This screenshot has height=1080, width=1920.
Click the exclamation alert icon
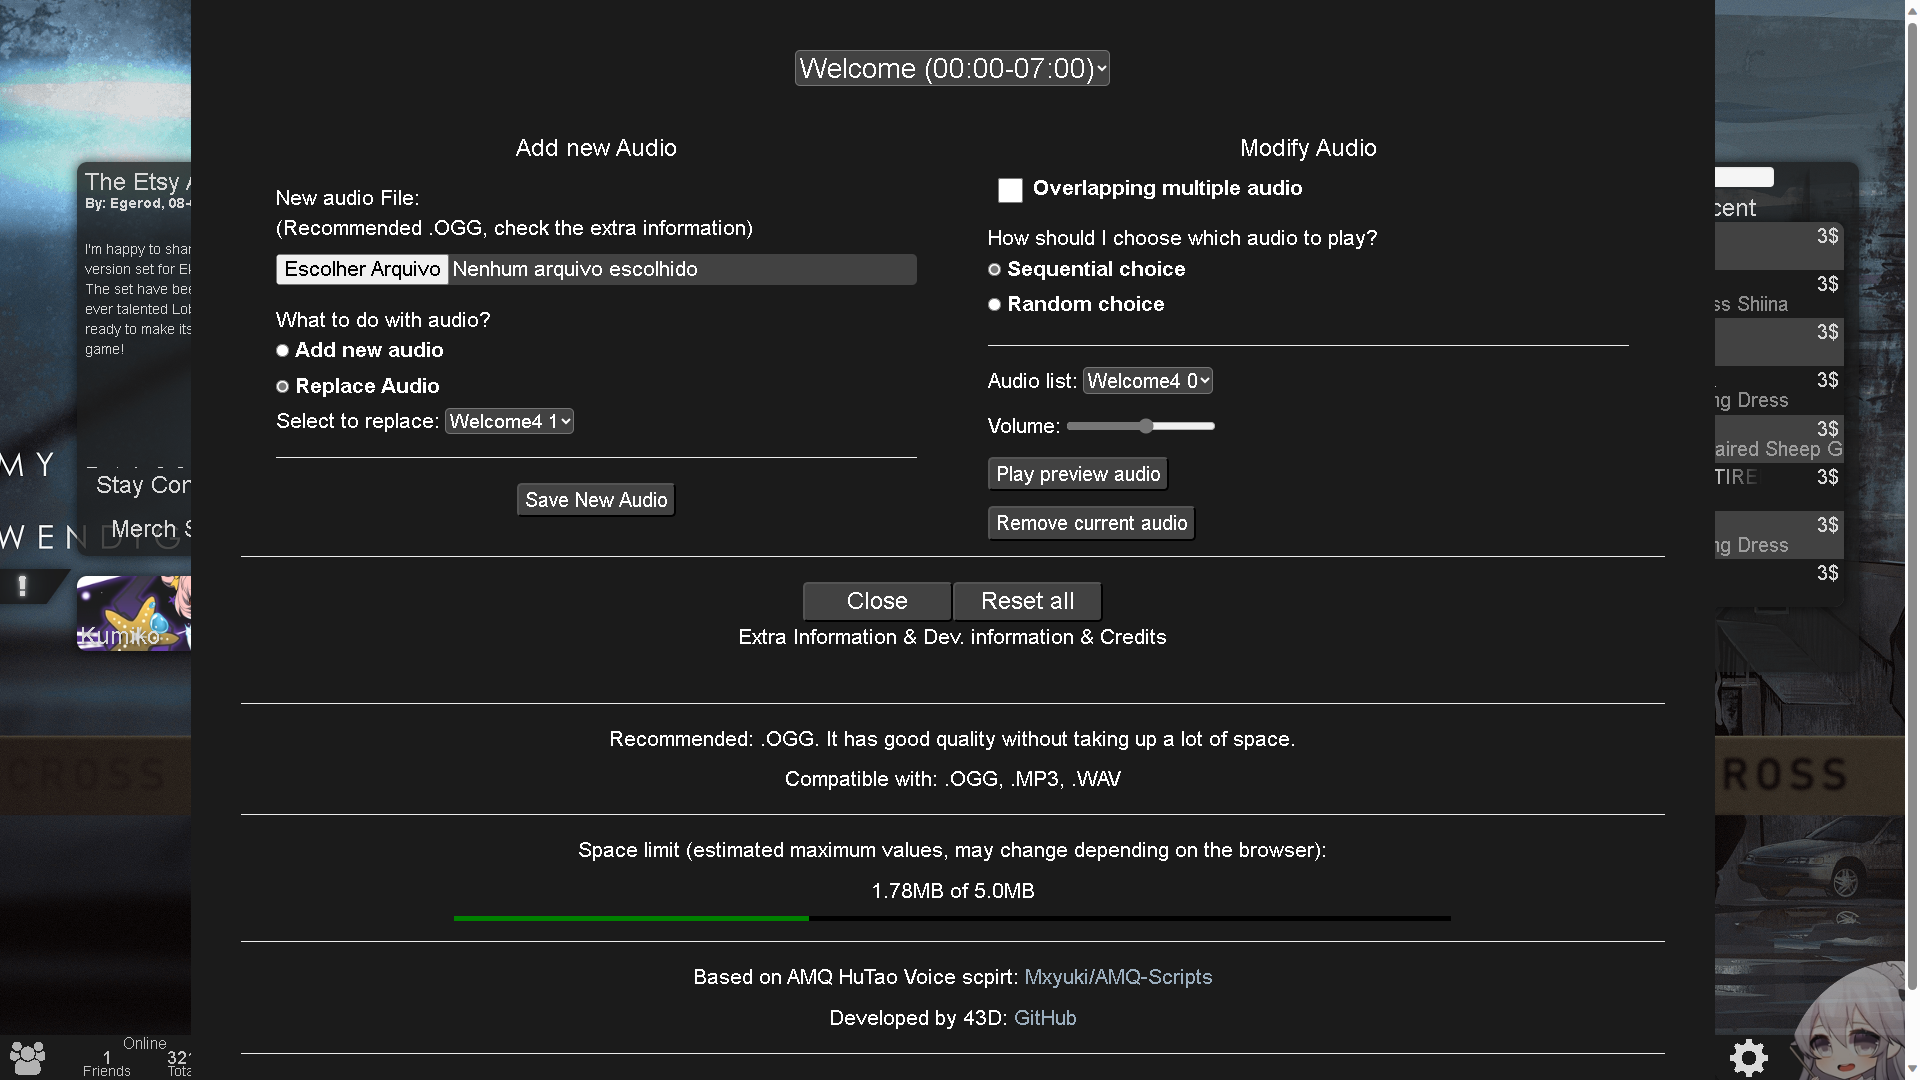[22, 586]
